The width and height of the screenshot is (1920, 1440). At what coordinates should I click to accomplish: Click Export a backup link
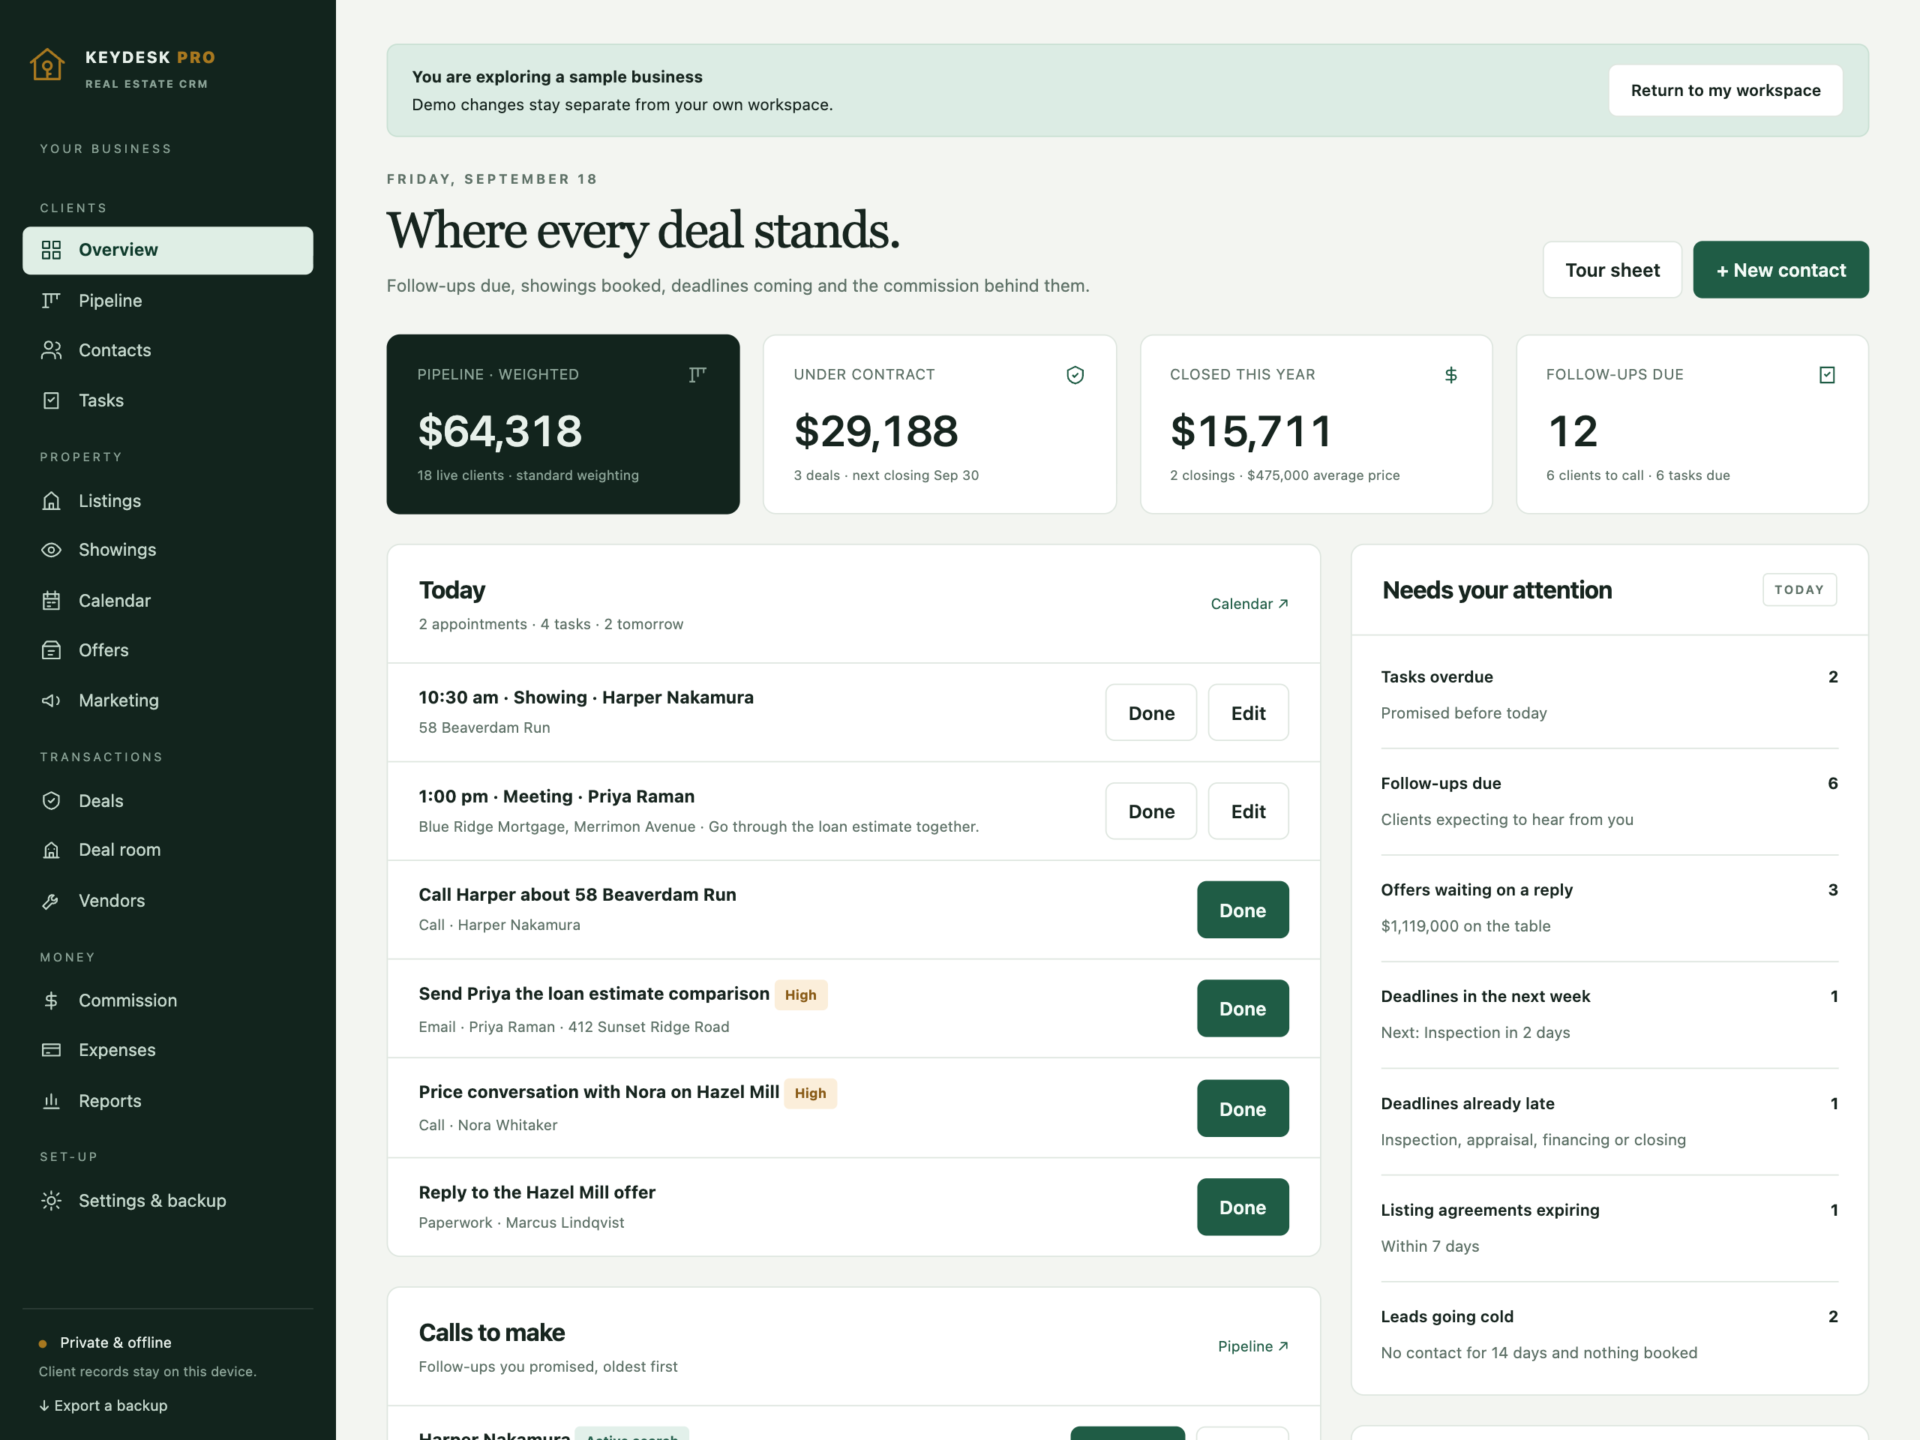103,1406
